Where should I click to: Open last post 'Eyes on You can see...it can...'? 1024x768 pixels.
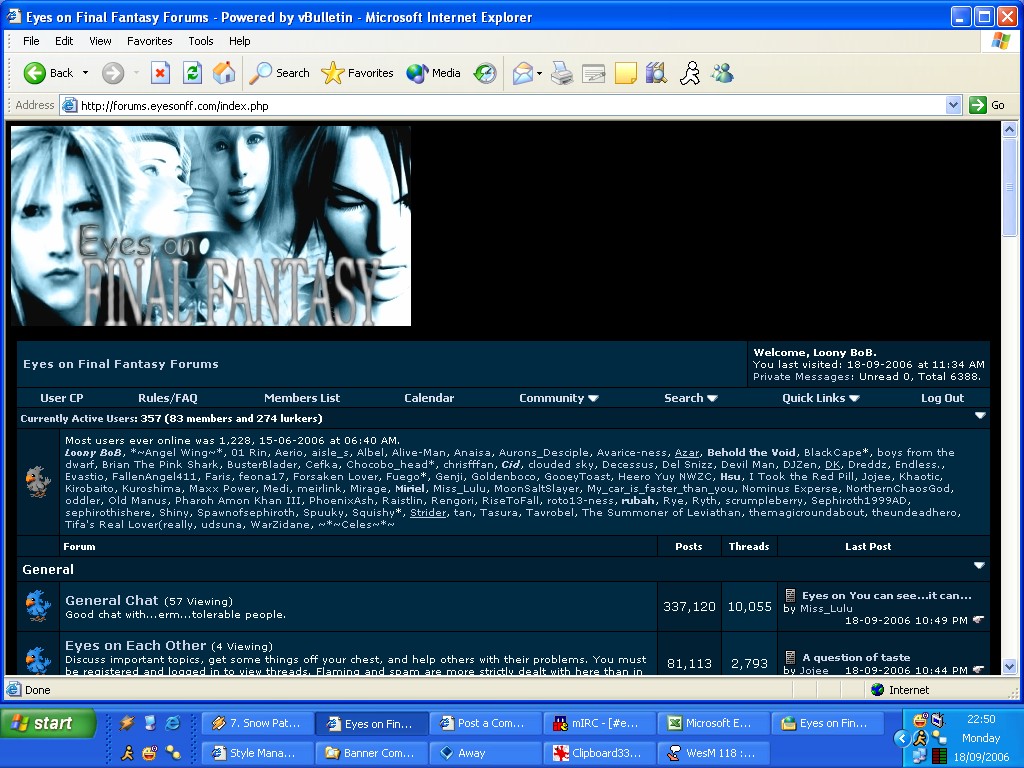click(x=887, y=596)
